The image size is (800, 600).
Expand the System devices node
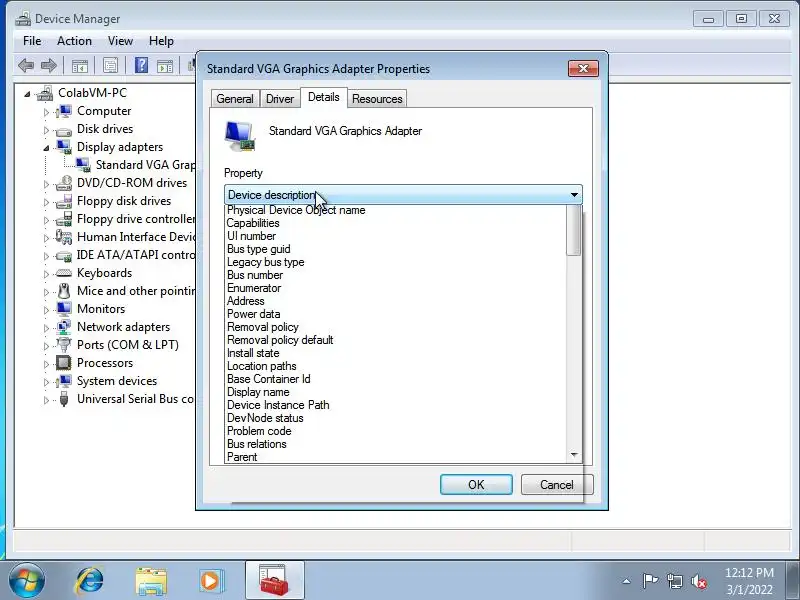tap(46, 382)
